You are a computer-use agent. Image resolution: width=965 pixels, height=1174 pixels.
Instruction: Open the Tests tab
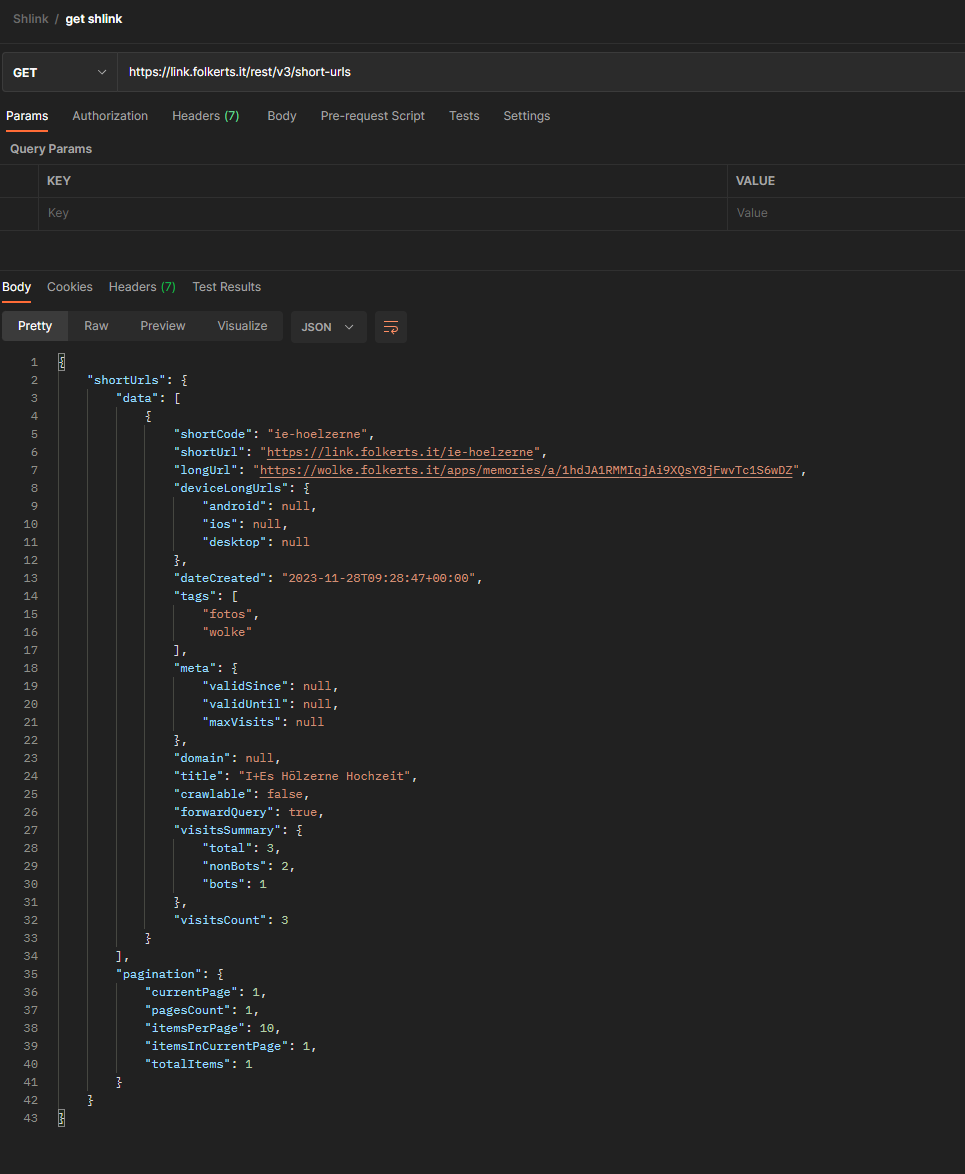click(464, 116)
